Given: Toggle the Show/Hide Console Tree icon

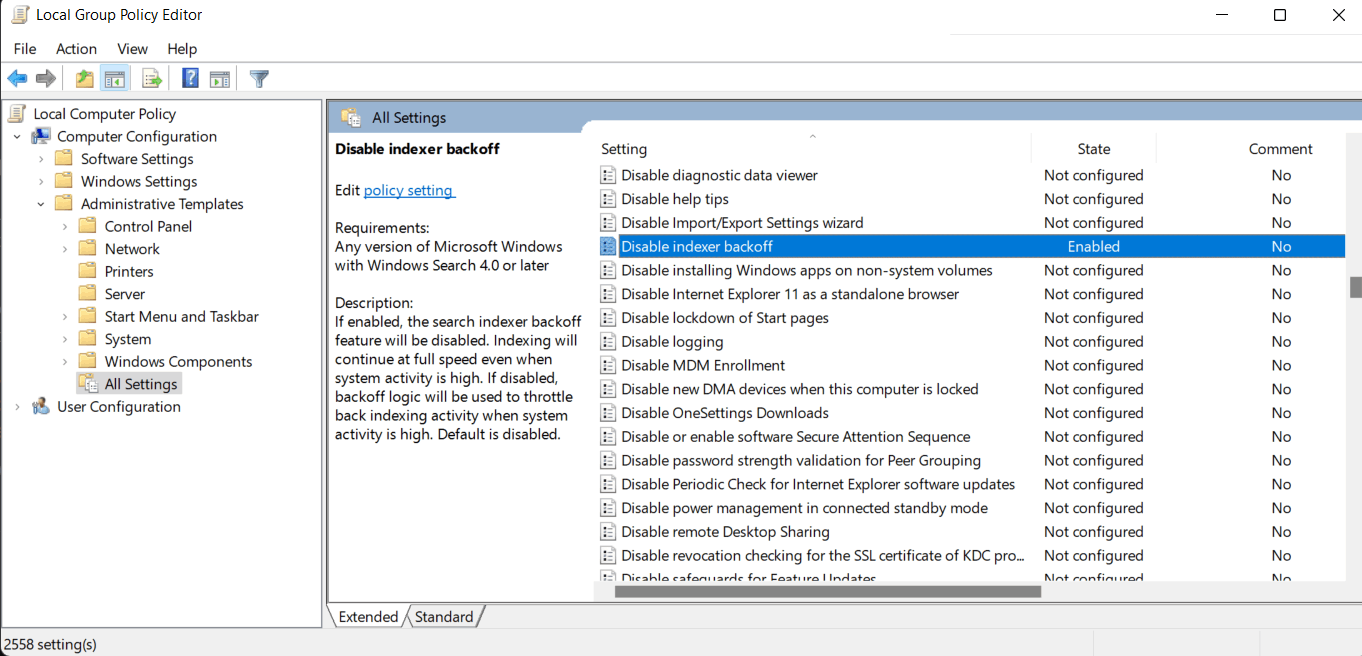Looking at the screenshot, I should click(x=115, y=79).
